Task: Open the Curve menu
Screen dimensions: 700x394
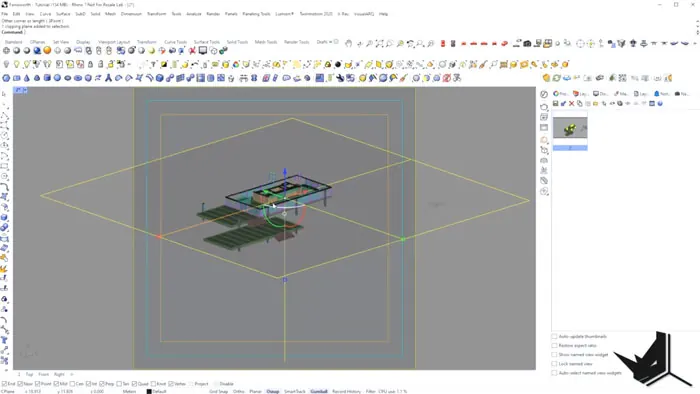Action: pyautogui.click(x=46, y=14)
